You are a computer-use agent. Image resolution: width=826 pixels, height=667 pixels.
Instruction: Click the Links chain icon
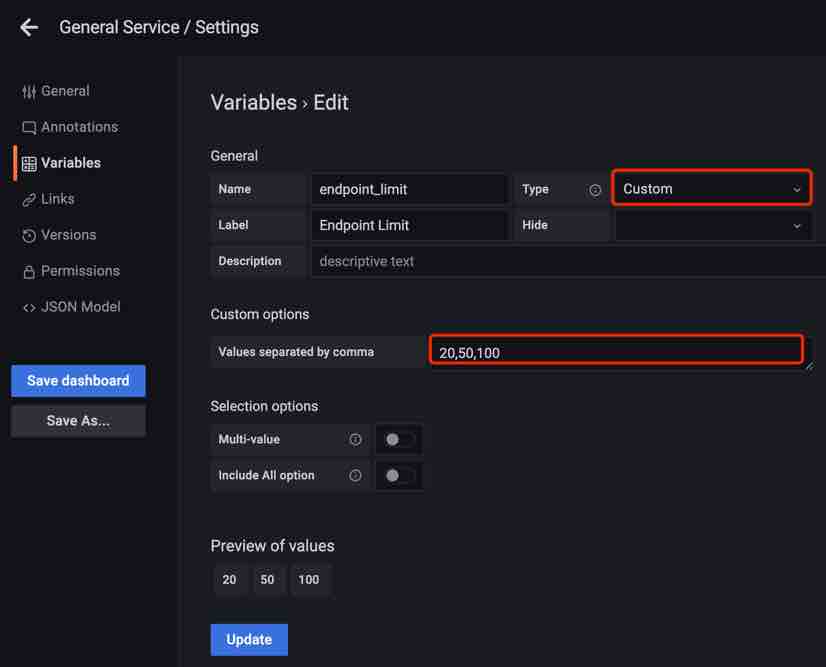point(29,200)
